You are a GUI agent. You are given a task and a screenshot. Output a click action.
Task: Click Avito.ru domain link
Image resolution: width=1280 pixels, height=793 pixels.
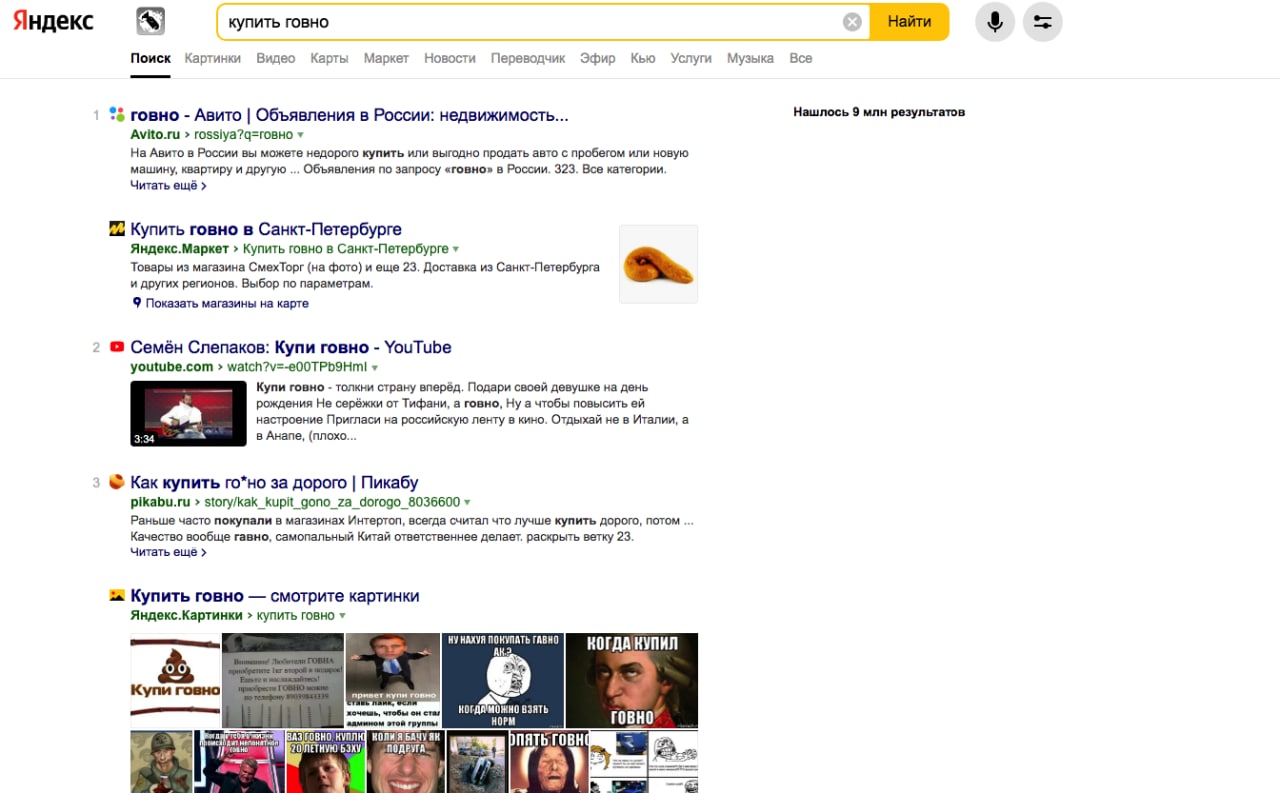click(155, 134)
